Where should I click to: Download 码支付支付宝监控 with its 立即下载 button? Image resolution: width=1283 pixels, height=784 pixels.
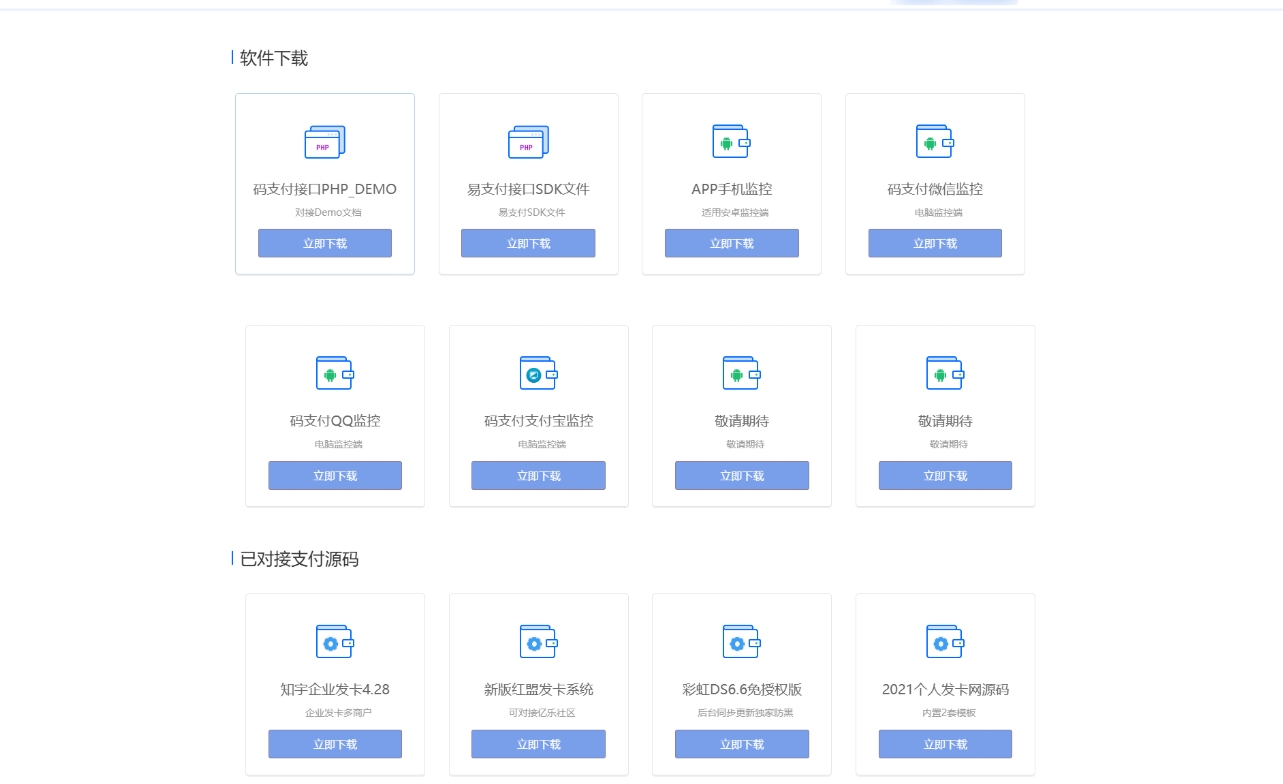[x=538, y=476]
